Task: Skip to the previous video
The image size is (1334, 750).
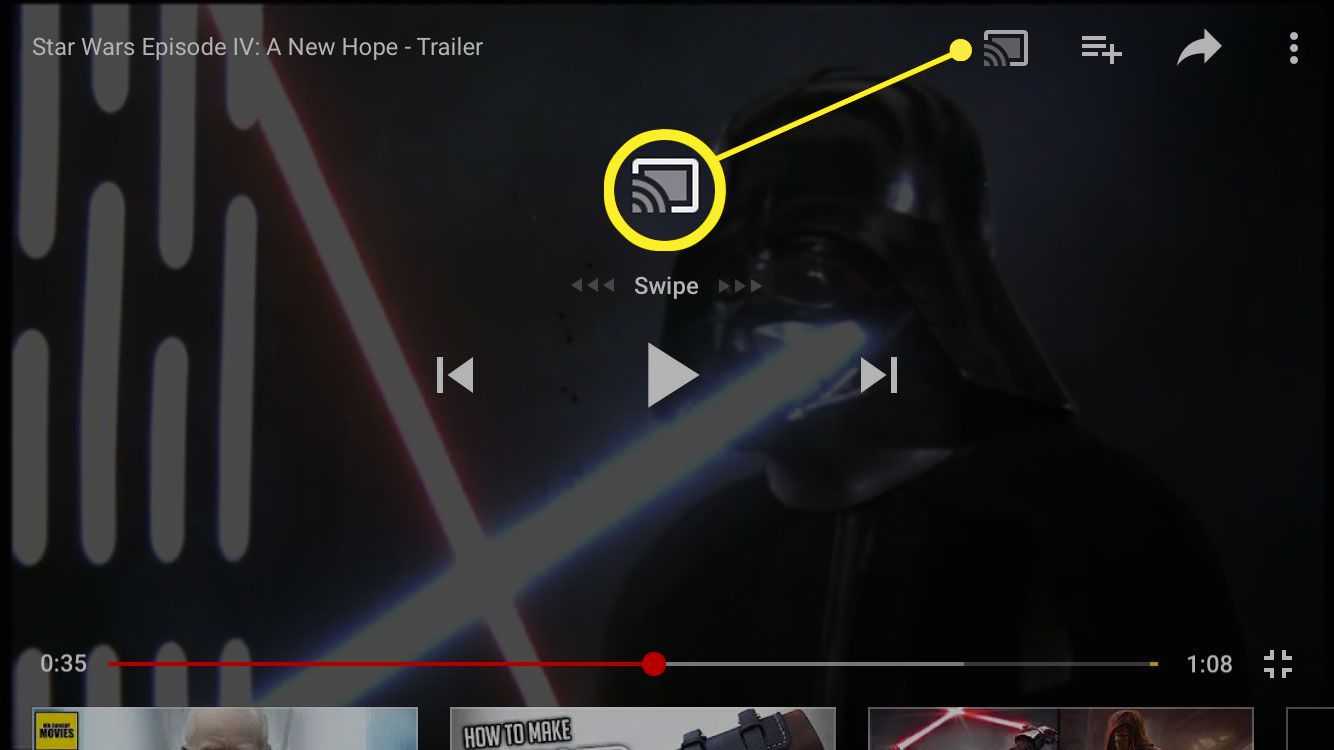Action: click(x=455, y=375)
